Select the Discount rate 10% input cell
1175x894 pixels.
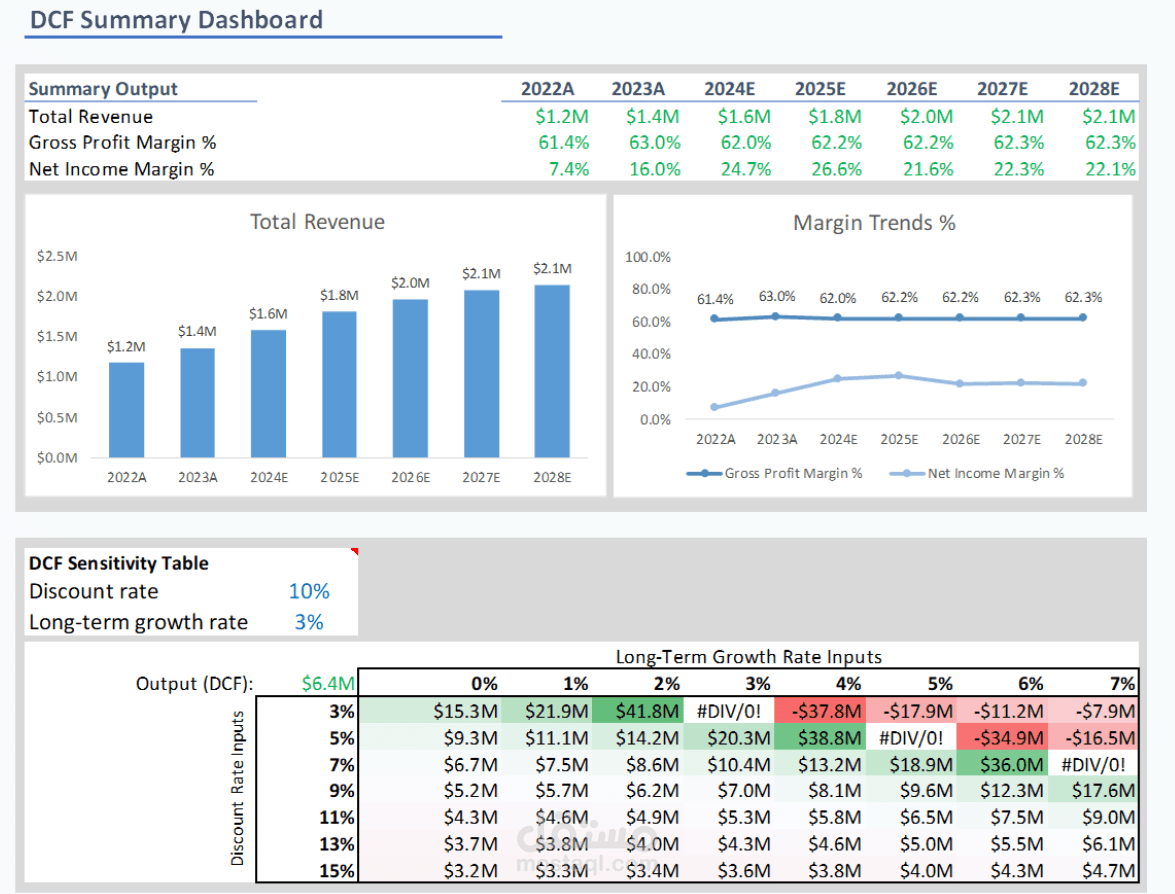(x=309, y=591)
